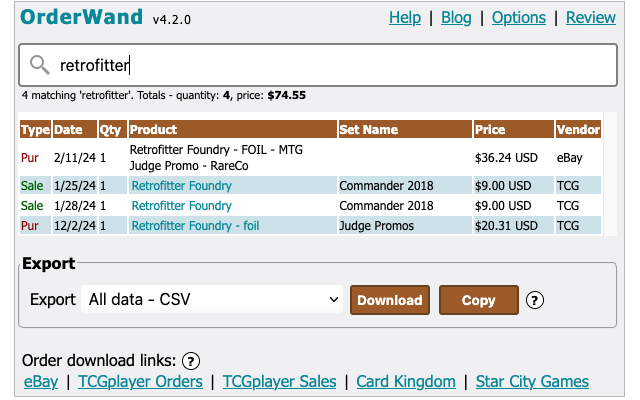This screenshot has width=640, height=400.
Task: Open the Help link in header
Action: pos(404,18)
